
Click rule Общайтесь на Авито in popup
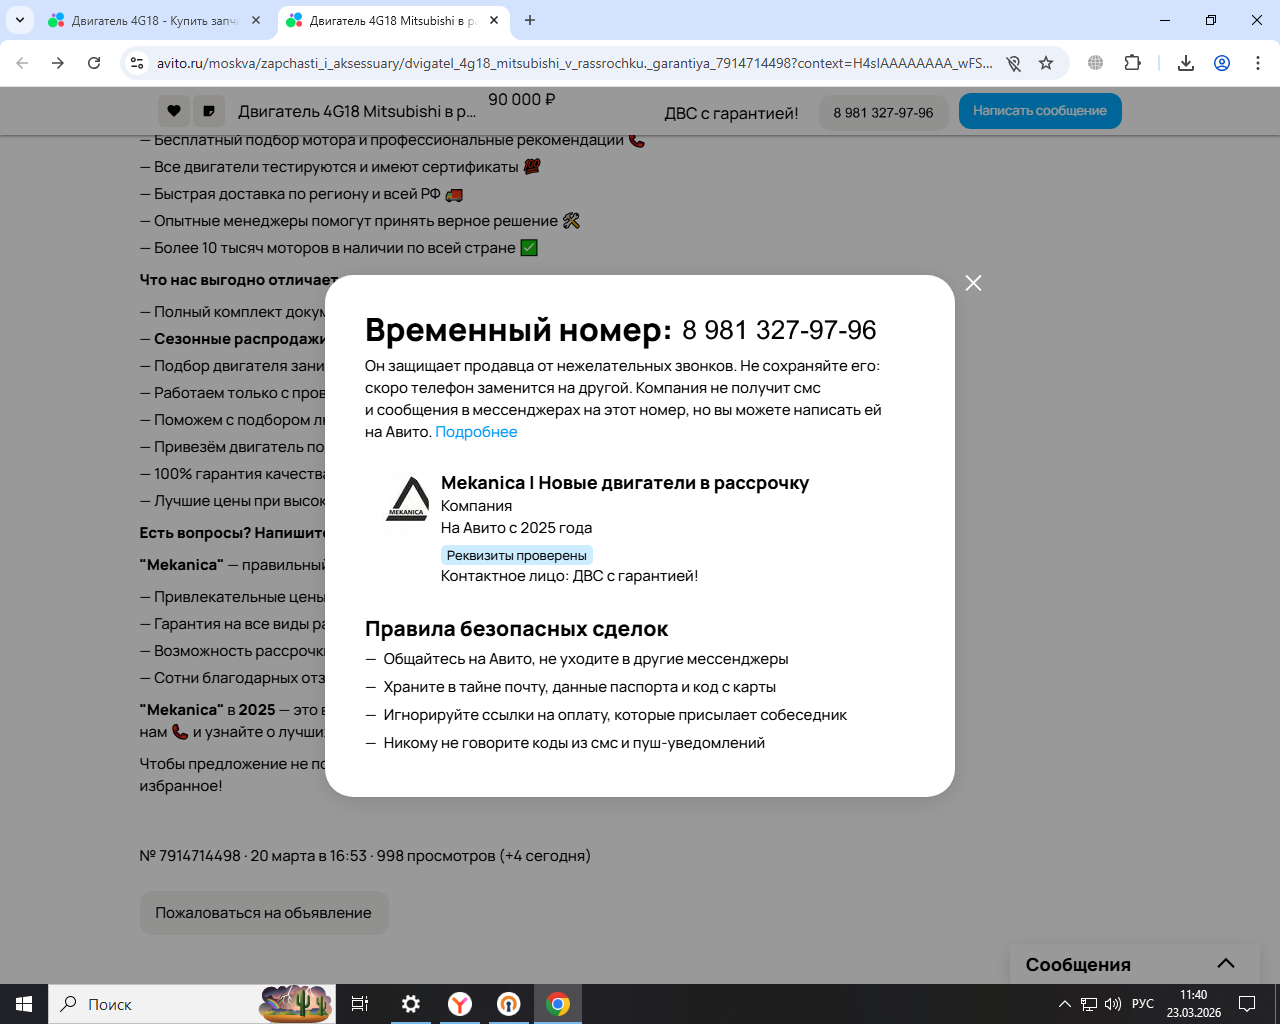pos(586,659)
